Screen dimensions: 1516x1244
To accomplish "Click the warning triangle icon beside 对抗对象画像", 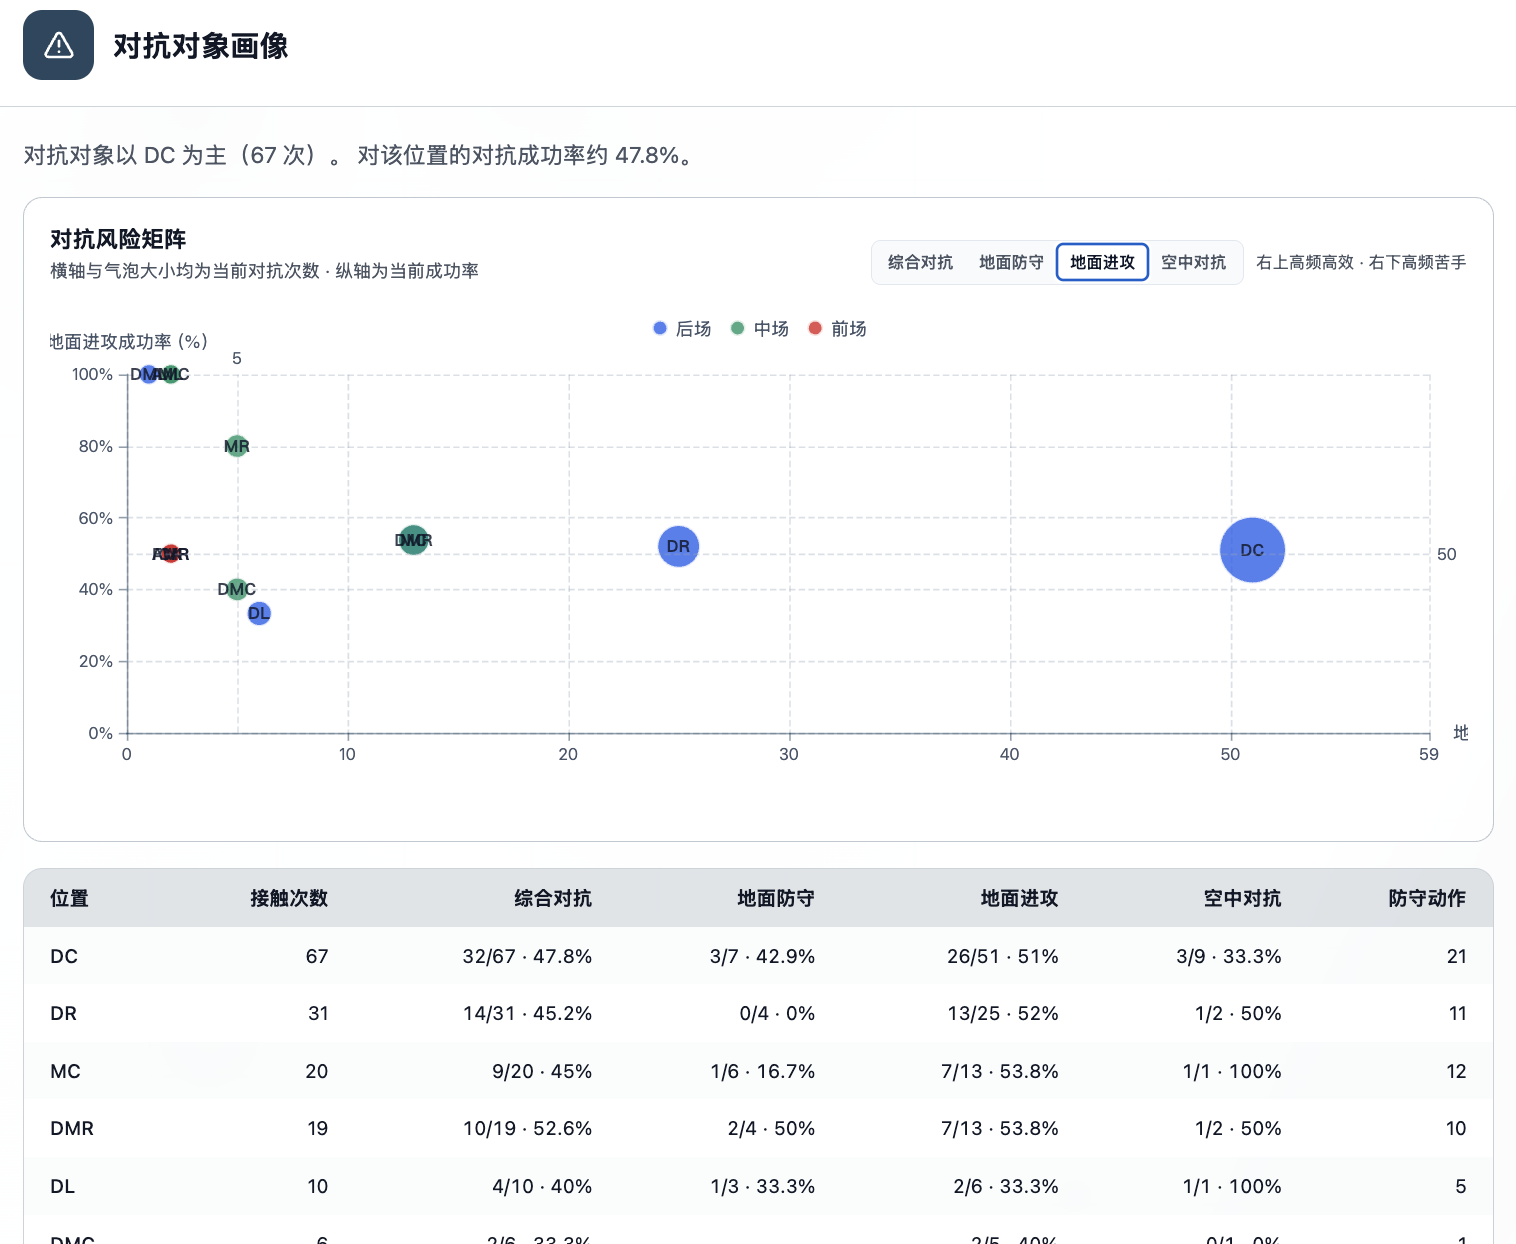I will [x=59, y=45].
